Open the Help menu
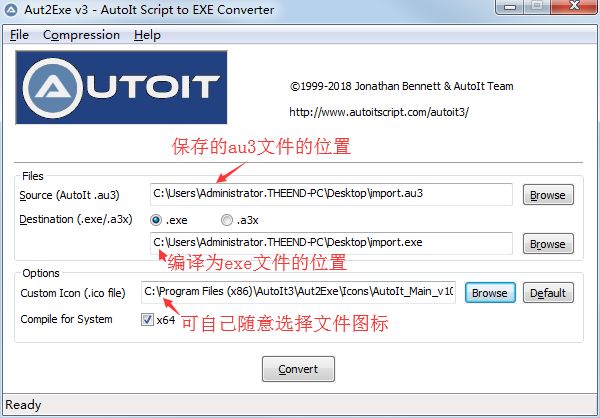This screenshot has height=418, width=600. click(x=147, y=35)
